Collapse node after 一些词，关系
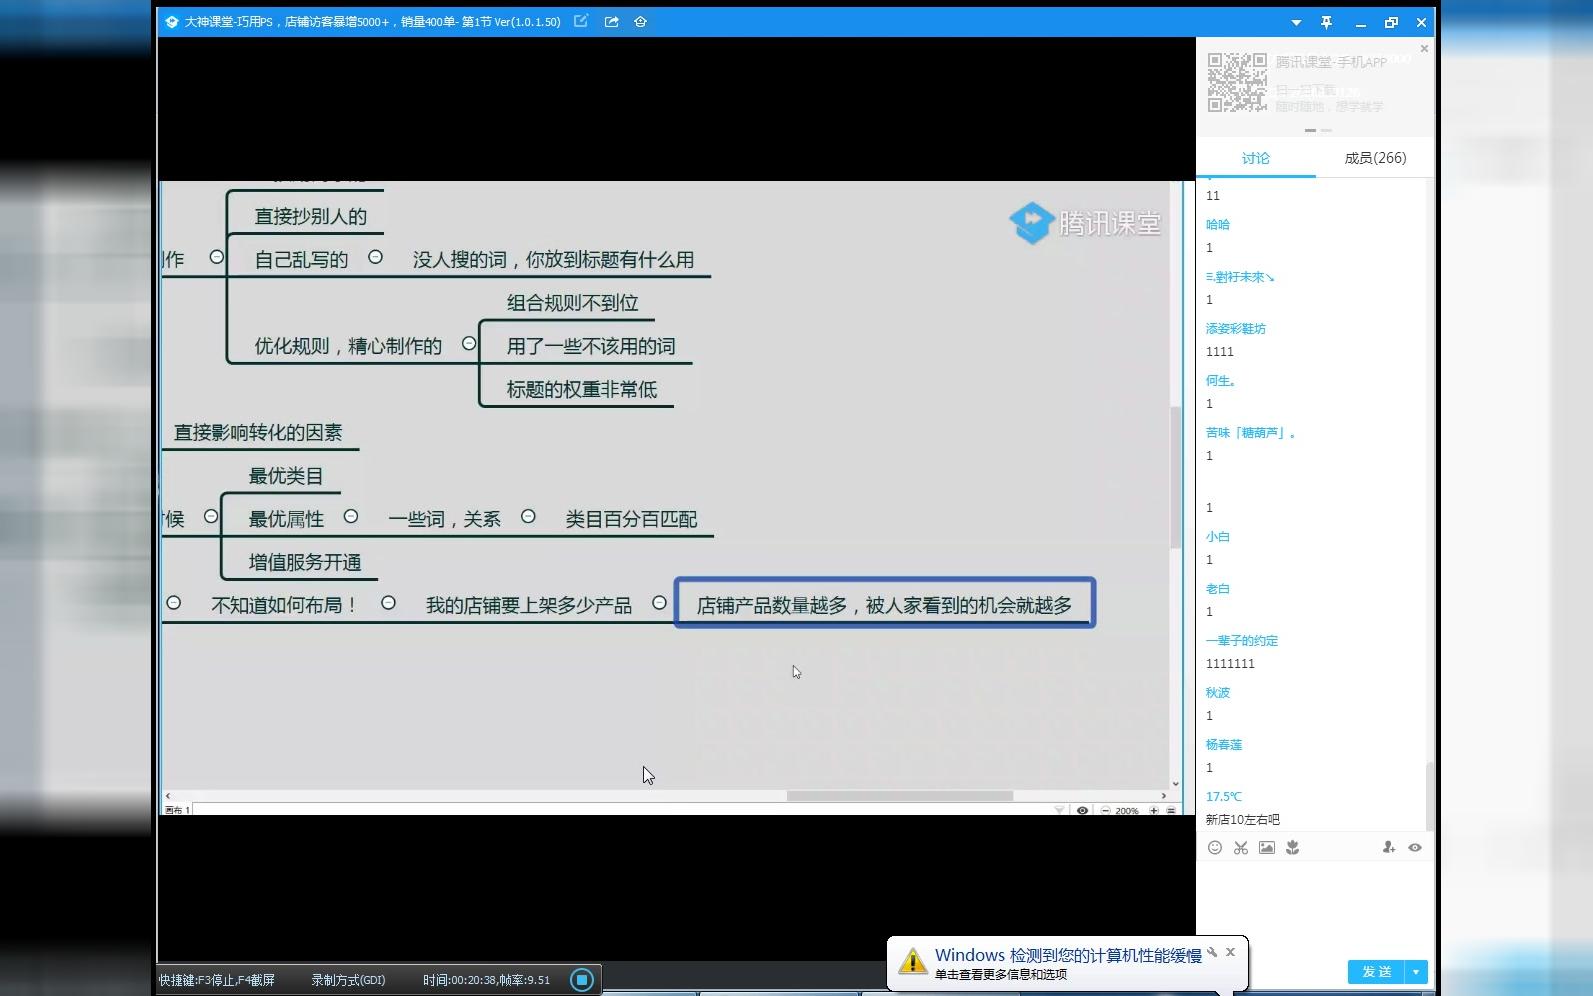 click(x=528, y=516)
